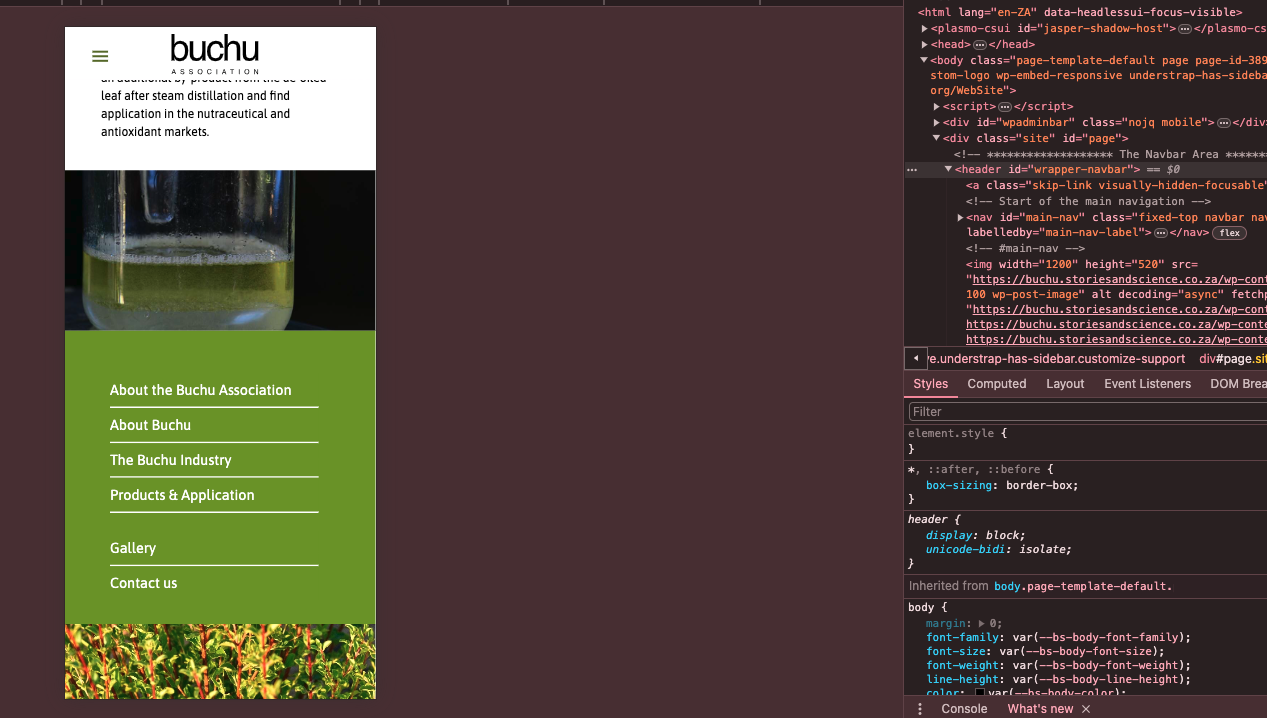Open the Console drawer tab
This screenshot has height=718, width=1267.
[964, 709]
